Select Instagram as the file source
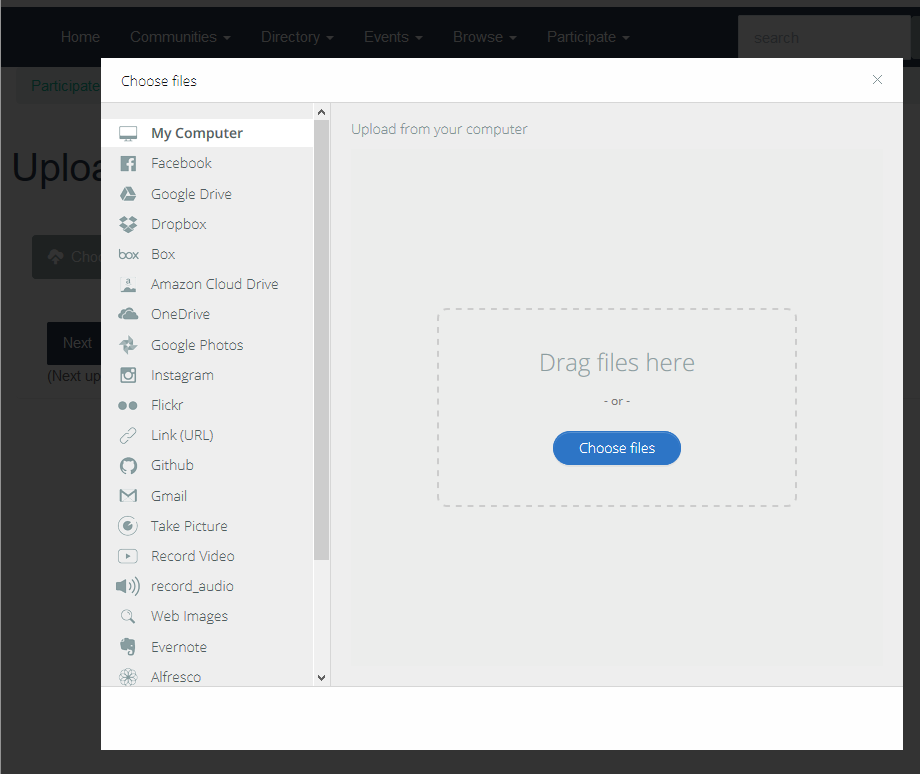Screen dimensions: 920x774 point(207,375)
